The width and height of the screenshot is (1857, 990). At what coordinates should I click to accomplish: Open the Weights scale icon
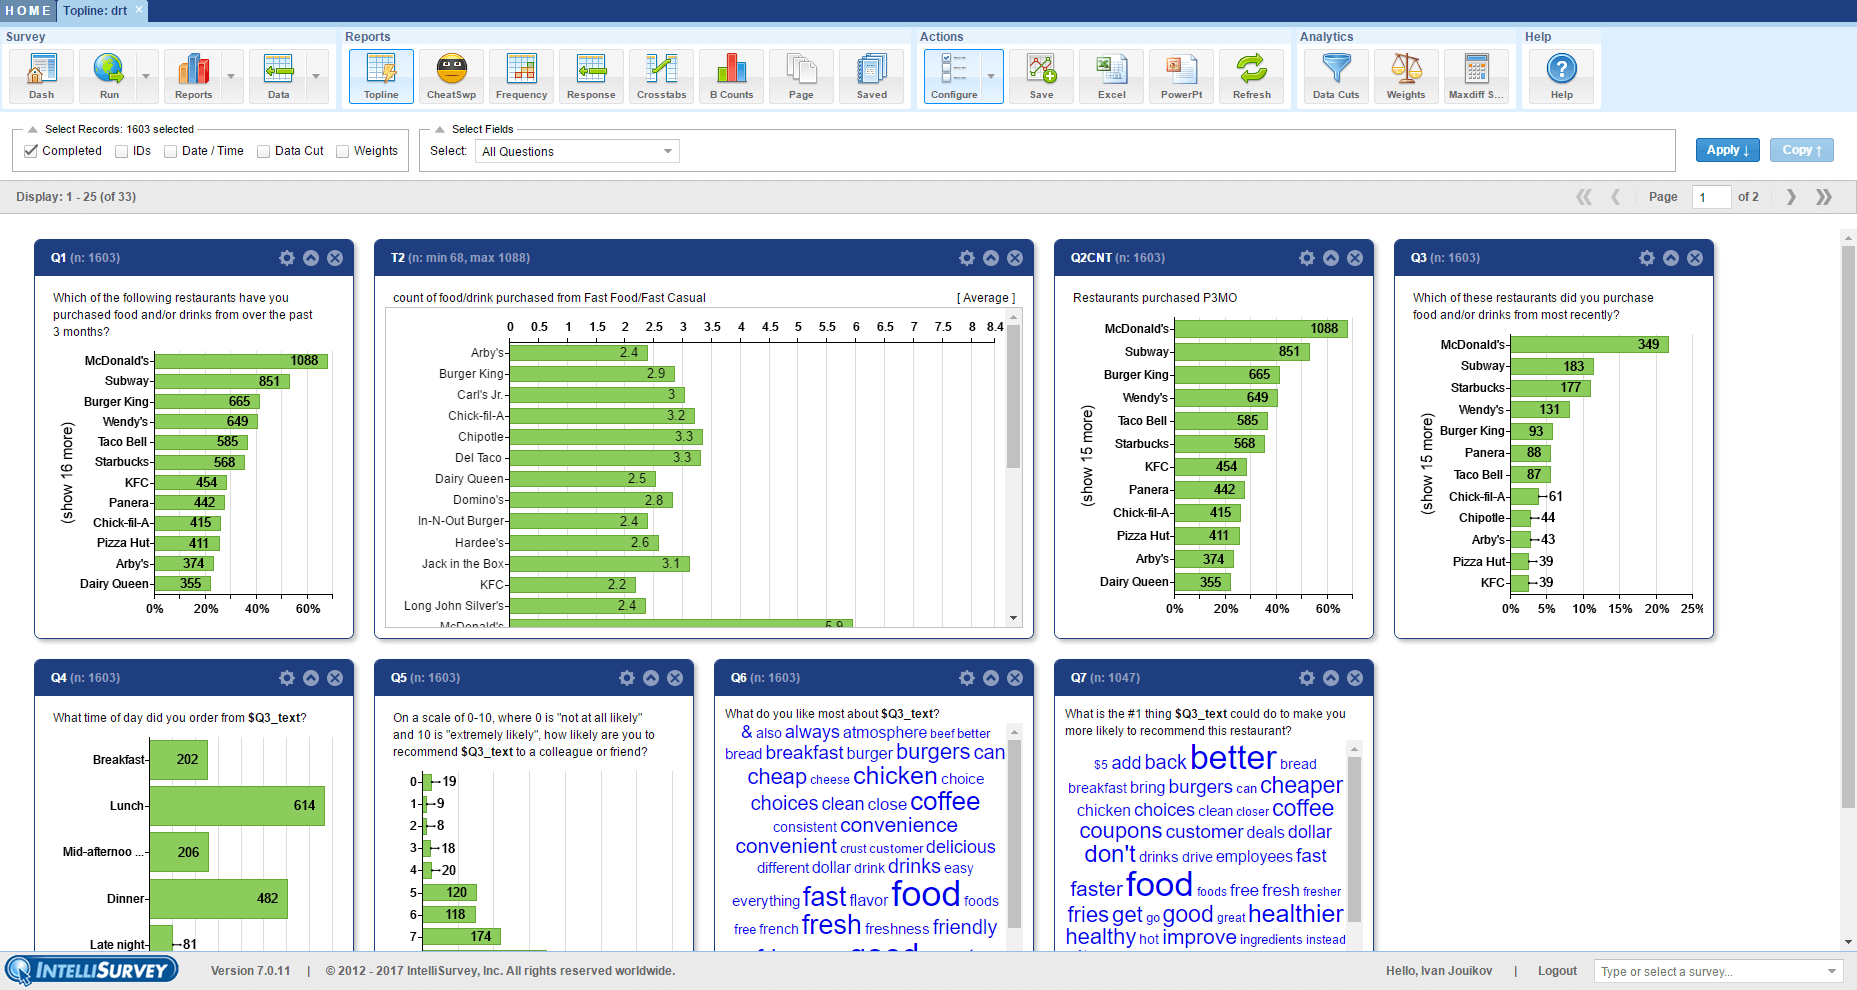coord(1406,76)
